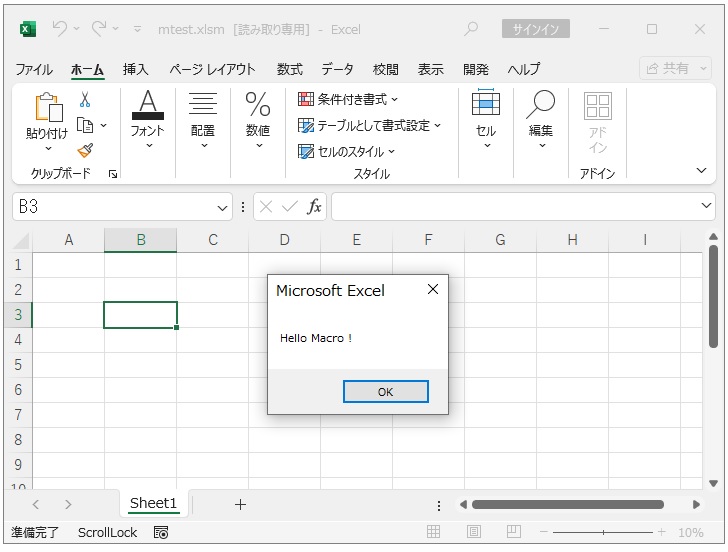Open the Redo history dropdown arrow
The width and height of the screenshot is (728, 552).
(x=116, y=29)
